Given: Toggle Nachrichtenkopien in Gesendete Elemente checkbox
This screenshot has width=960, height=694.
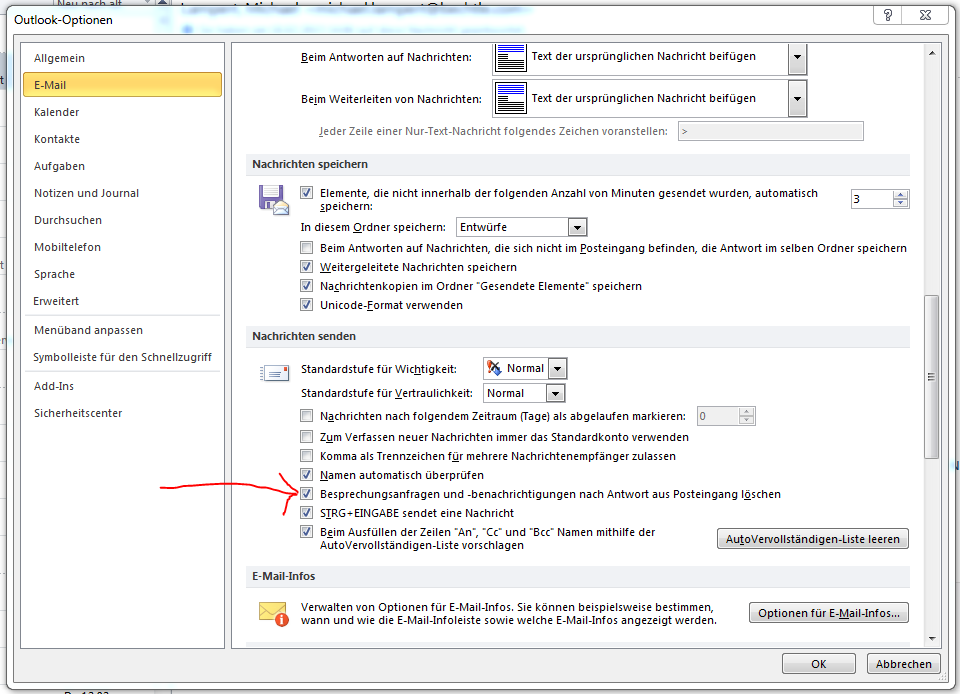Looking at the screenshot, I should click(x=306, y=286).
